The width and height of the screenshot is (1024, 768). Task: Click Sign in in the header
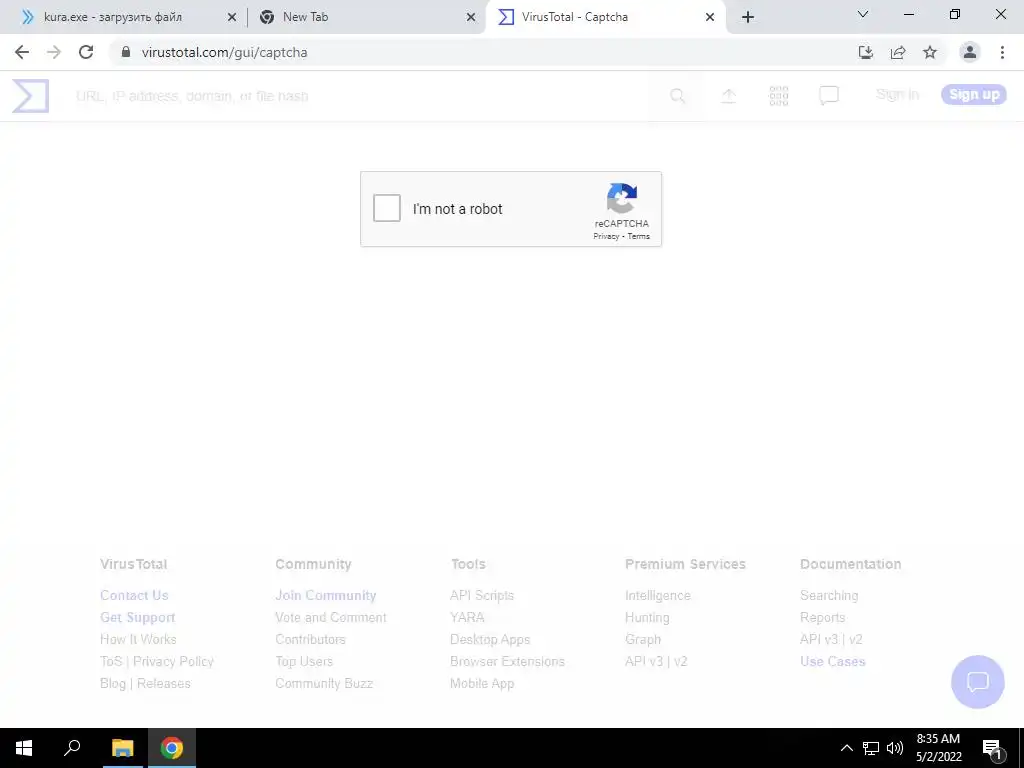click(x=897, y=95)
